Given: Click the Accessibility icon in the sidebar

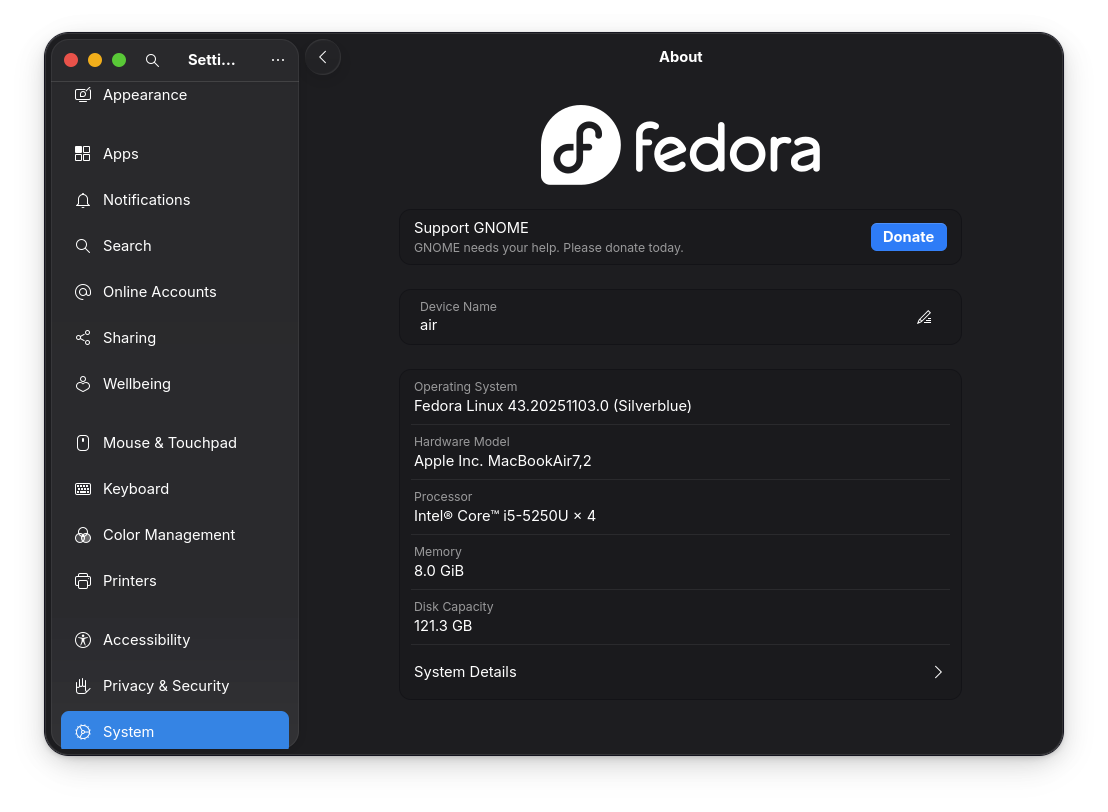Looking at the screenshot, I should click(82, 640).
